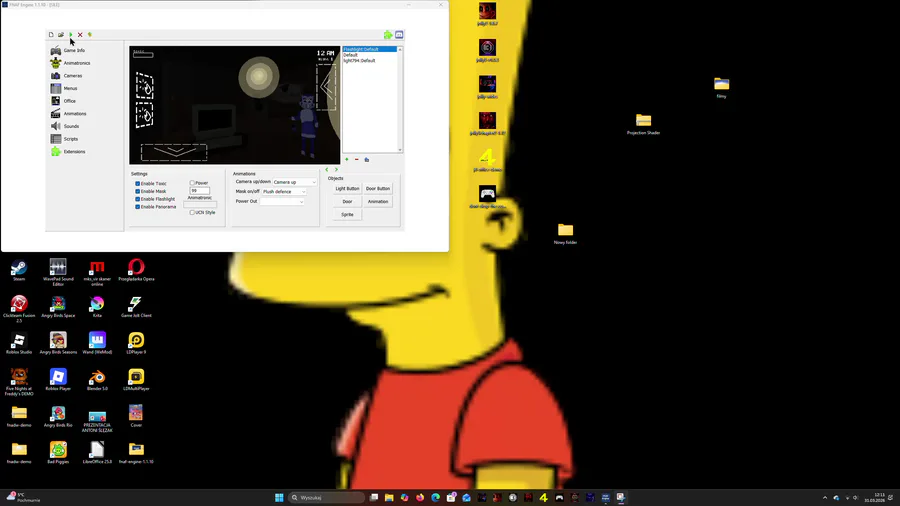This screenshot has width=900, height=506.
Task: Click the green left arrow under preview
Action: coord(327,170)
